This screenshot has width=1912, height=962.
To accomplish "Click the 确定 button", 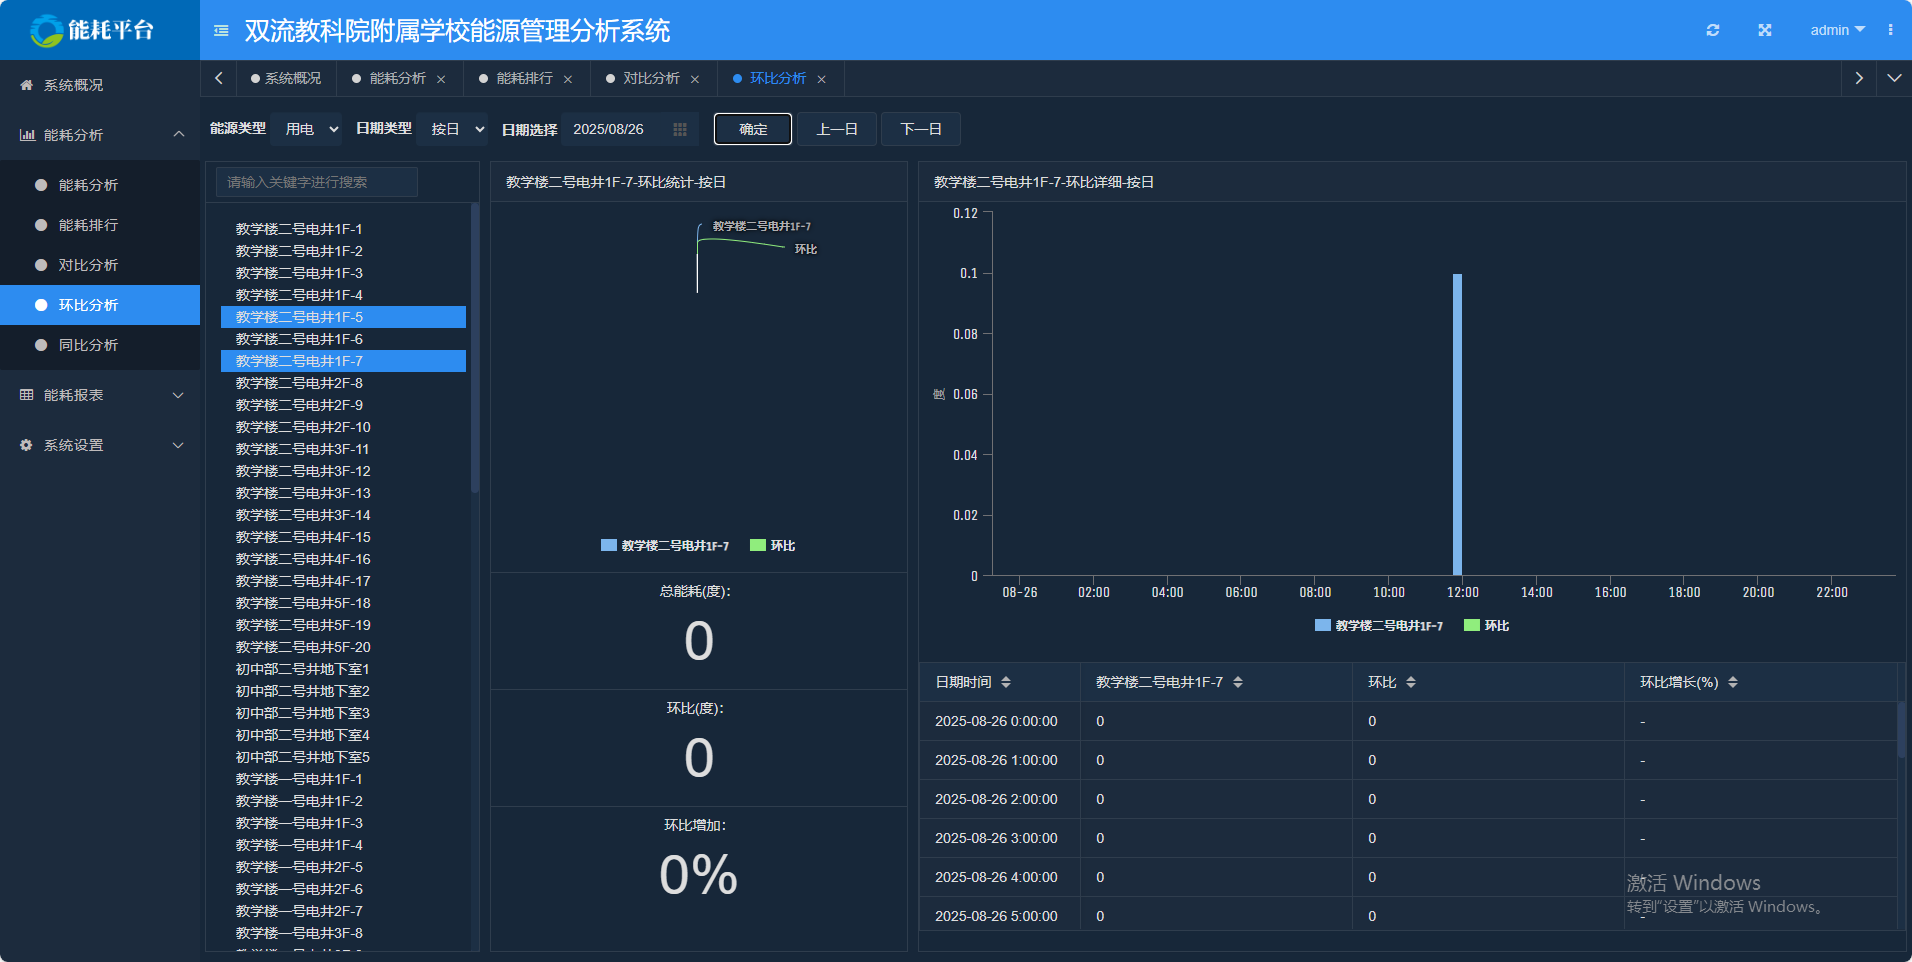I will [x=753, y=129].
